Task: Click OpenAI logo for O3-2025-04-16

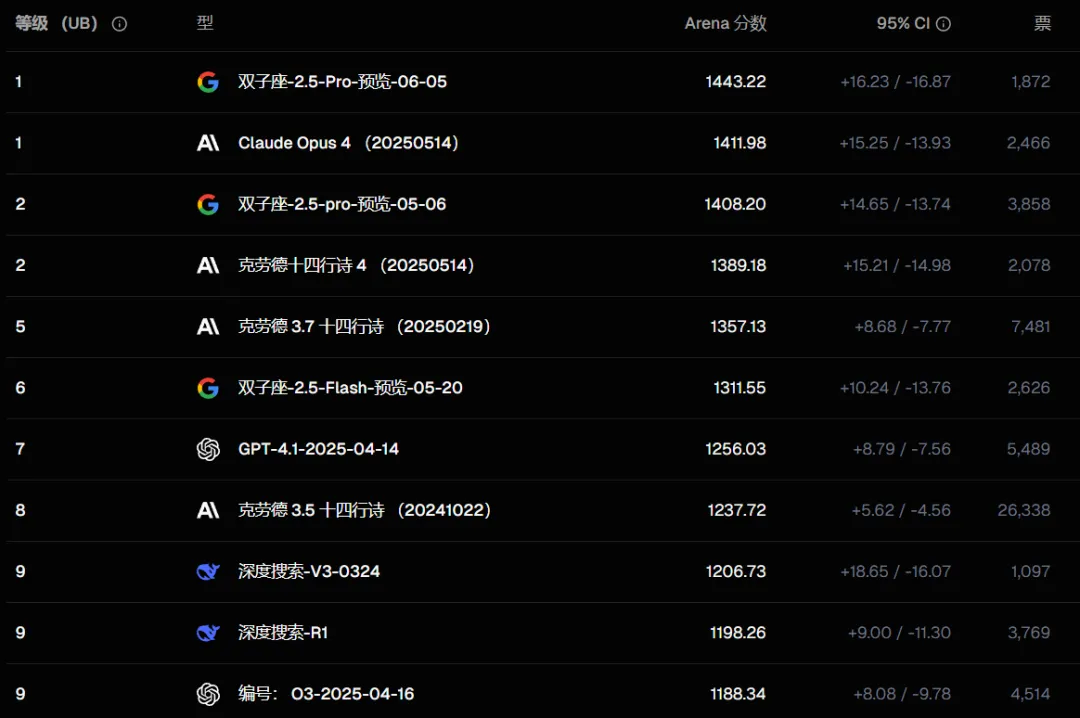Action: pos(208,694)
